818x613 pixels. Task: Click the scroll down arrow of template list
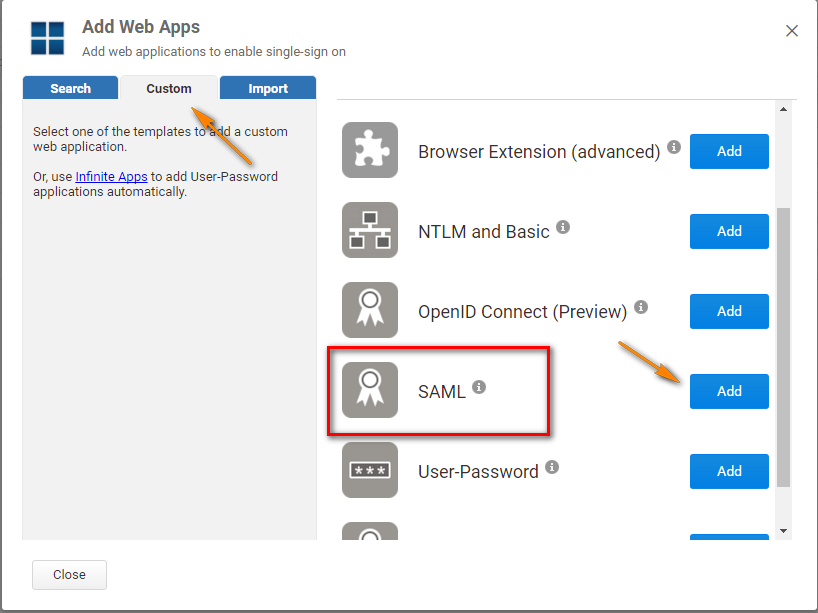[x=783, y=530]
